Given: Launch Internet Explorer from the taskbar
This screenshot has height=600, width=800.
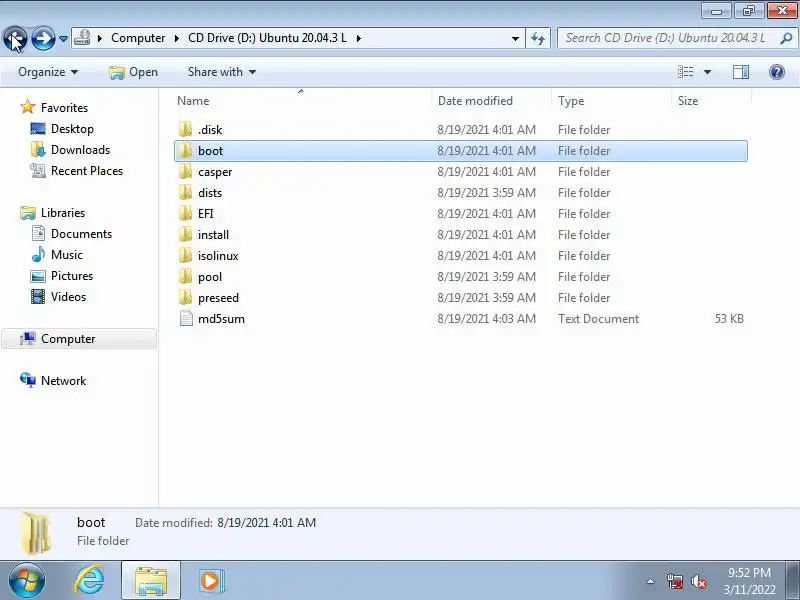Looking at the screenshot, I should pos(89,581).
